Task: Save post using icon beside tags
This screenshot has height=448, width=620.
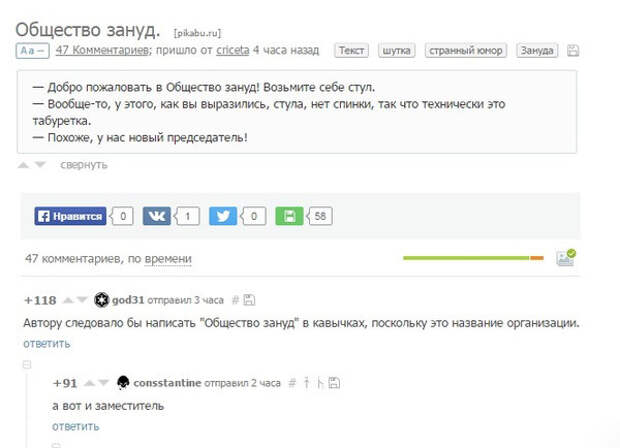Action: tap(573, 51)
